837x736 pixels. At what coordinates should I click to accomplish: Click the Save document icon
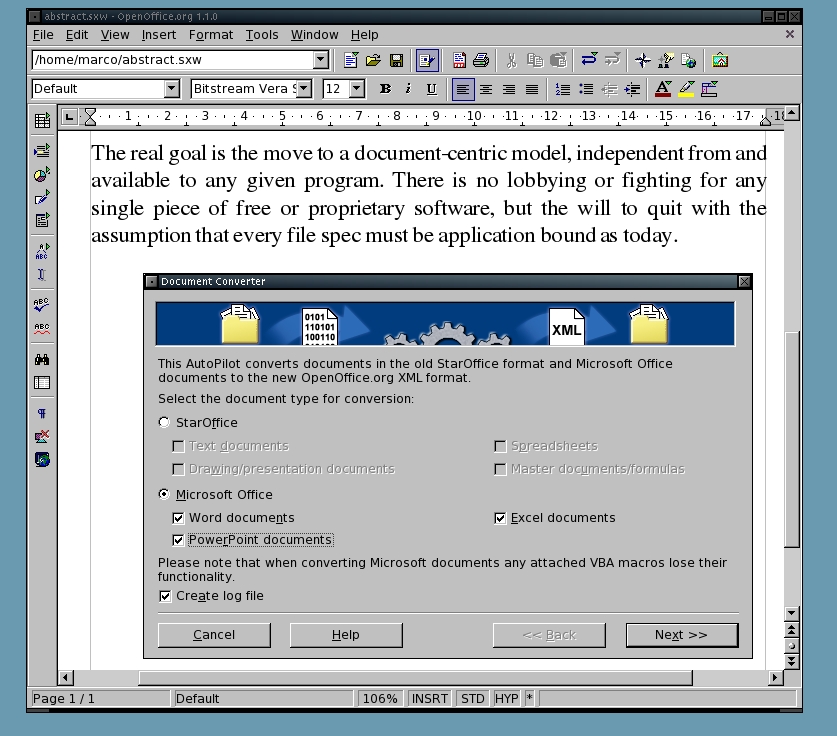[396, 61]
